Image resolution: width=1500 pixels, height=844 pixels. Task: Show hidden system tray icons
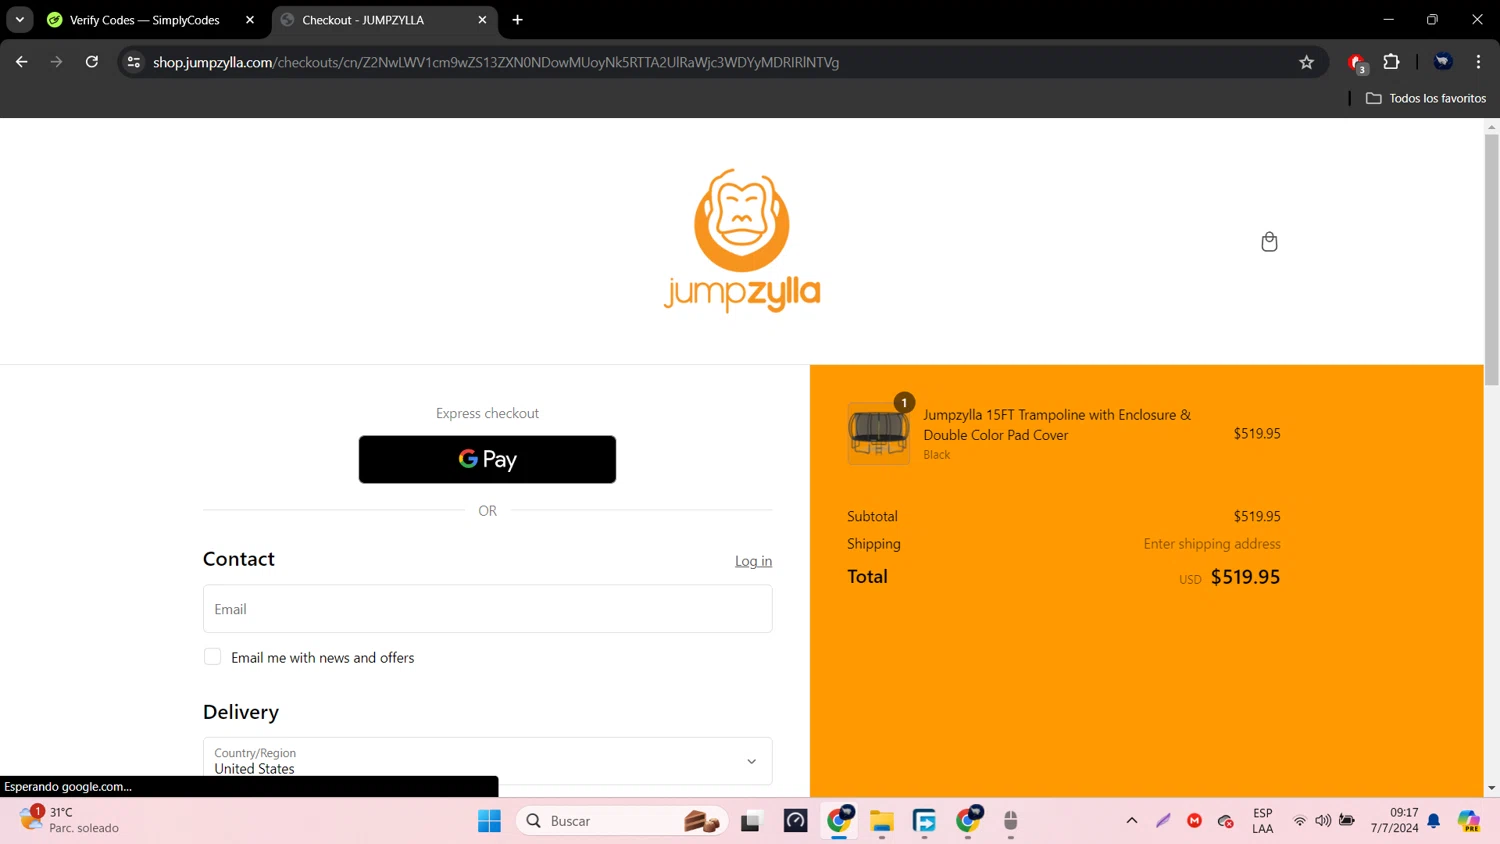[x=1131, y=821]
